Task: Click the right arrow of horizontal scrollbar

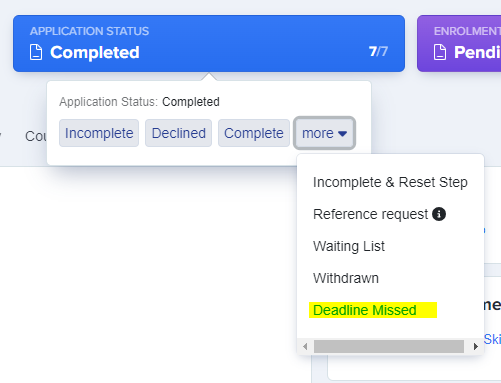Action: [x=476, y=347]
